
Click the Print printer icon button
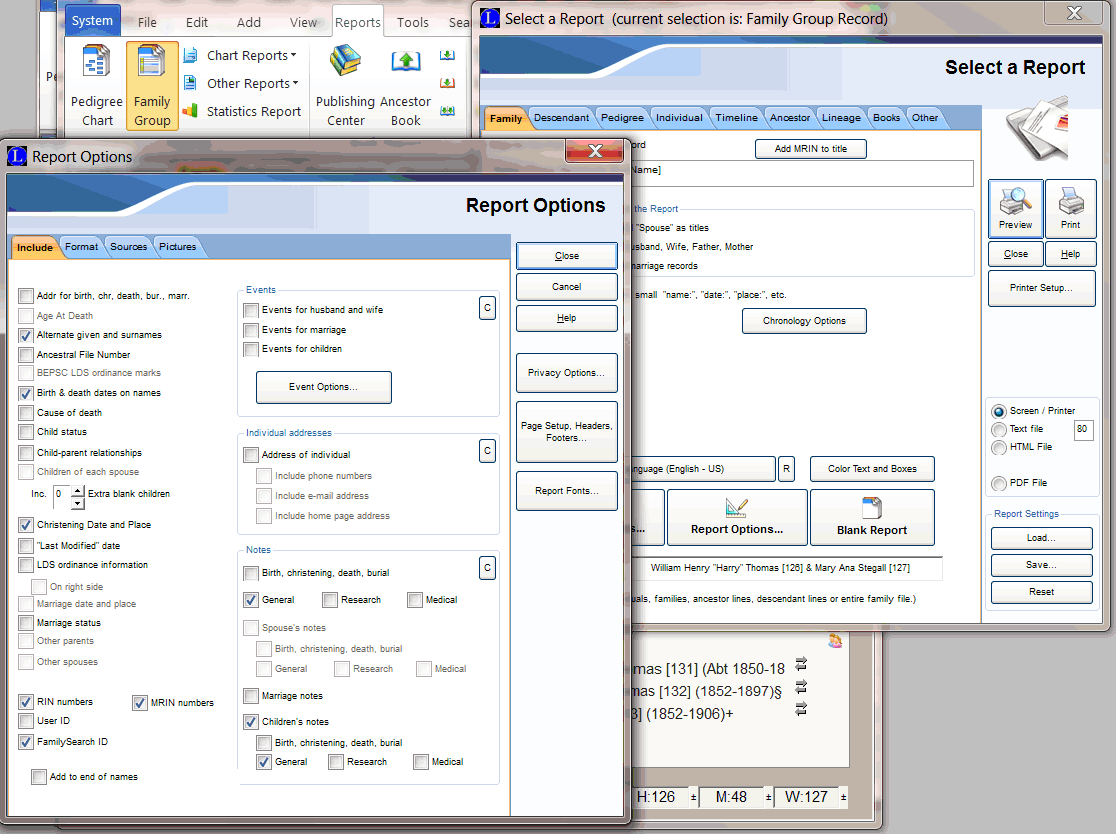point(1070,208)
